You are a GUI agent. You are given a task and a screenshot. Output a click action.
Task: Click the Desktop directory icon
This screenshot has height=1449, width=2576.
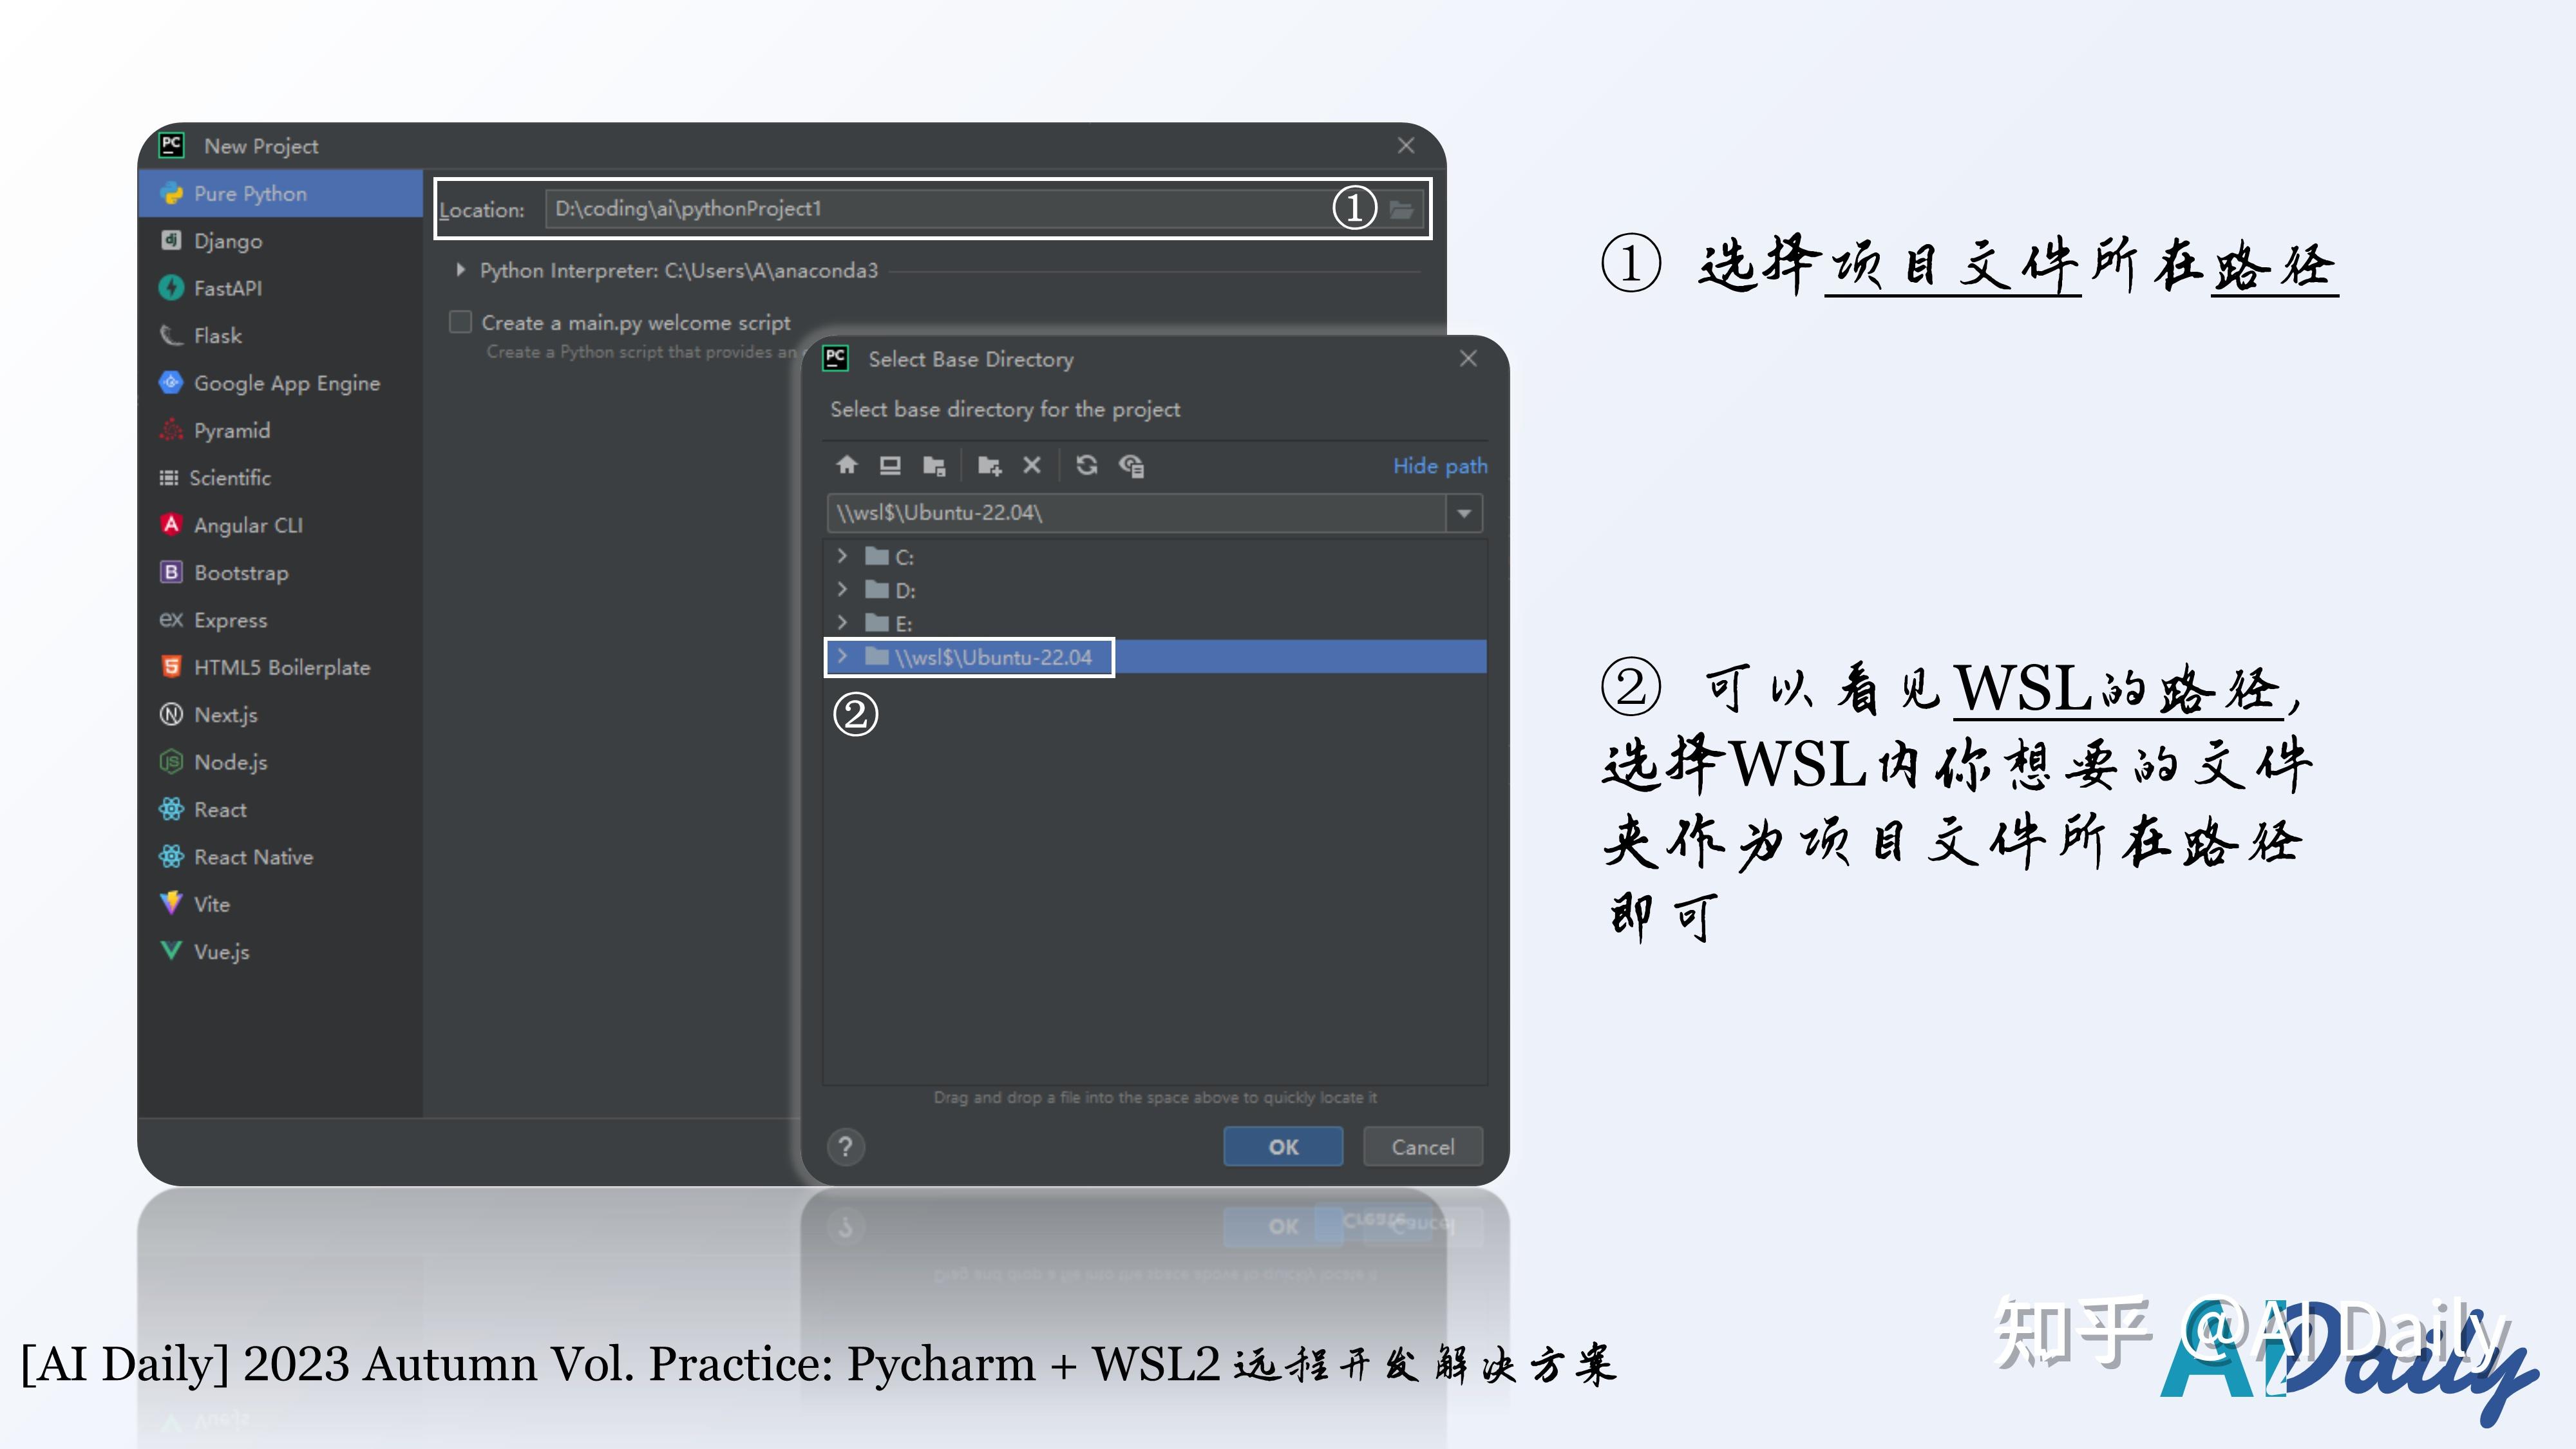889,465
